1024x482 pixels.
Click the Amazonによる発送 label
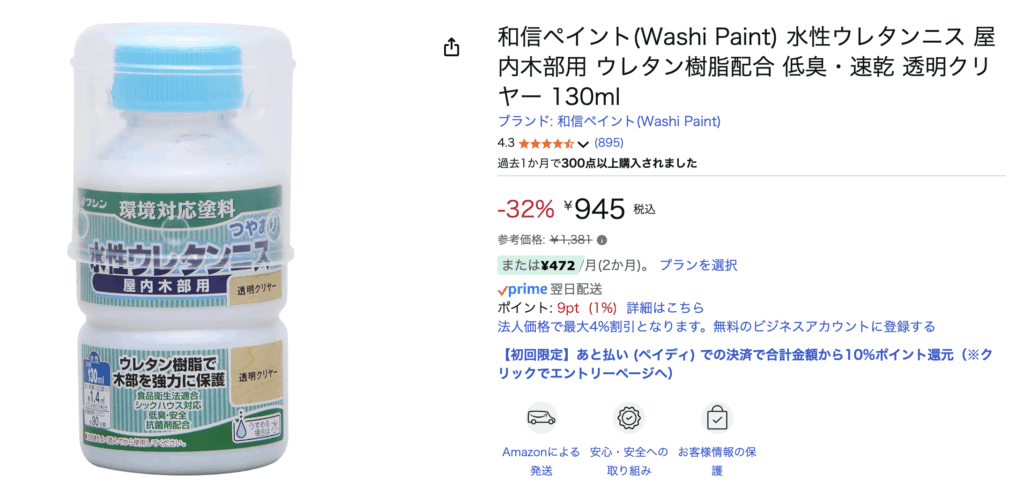(541, 461)
